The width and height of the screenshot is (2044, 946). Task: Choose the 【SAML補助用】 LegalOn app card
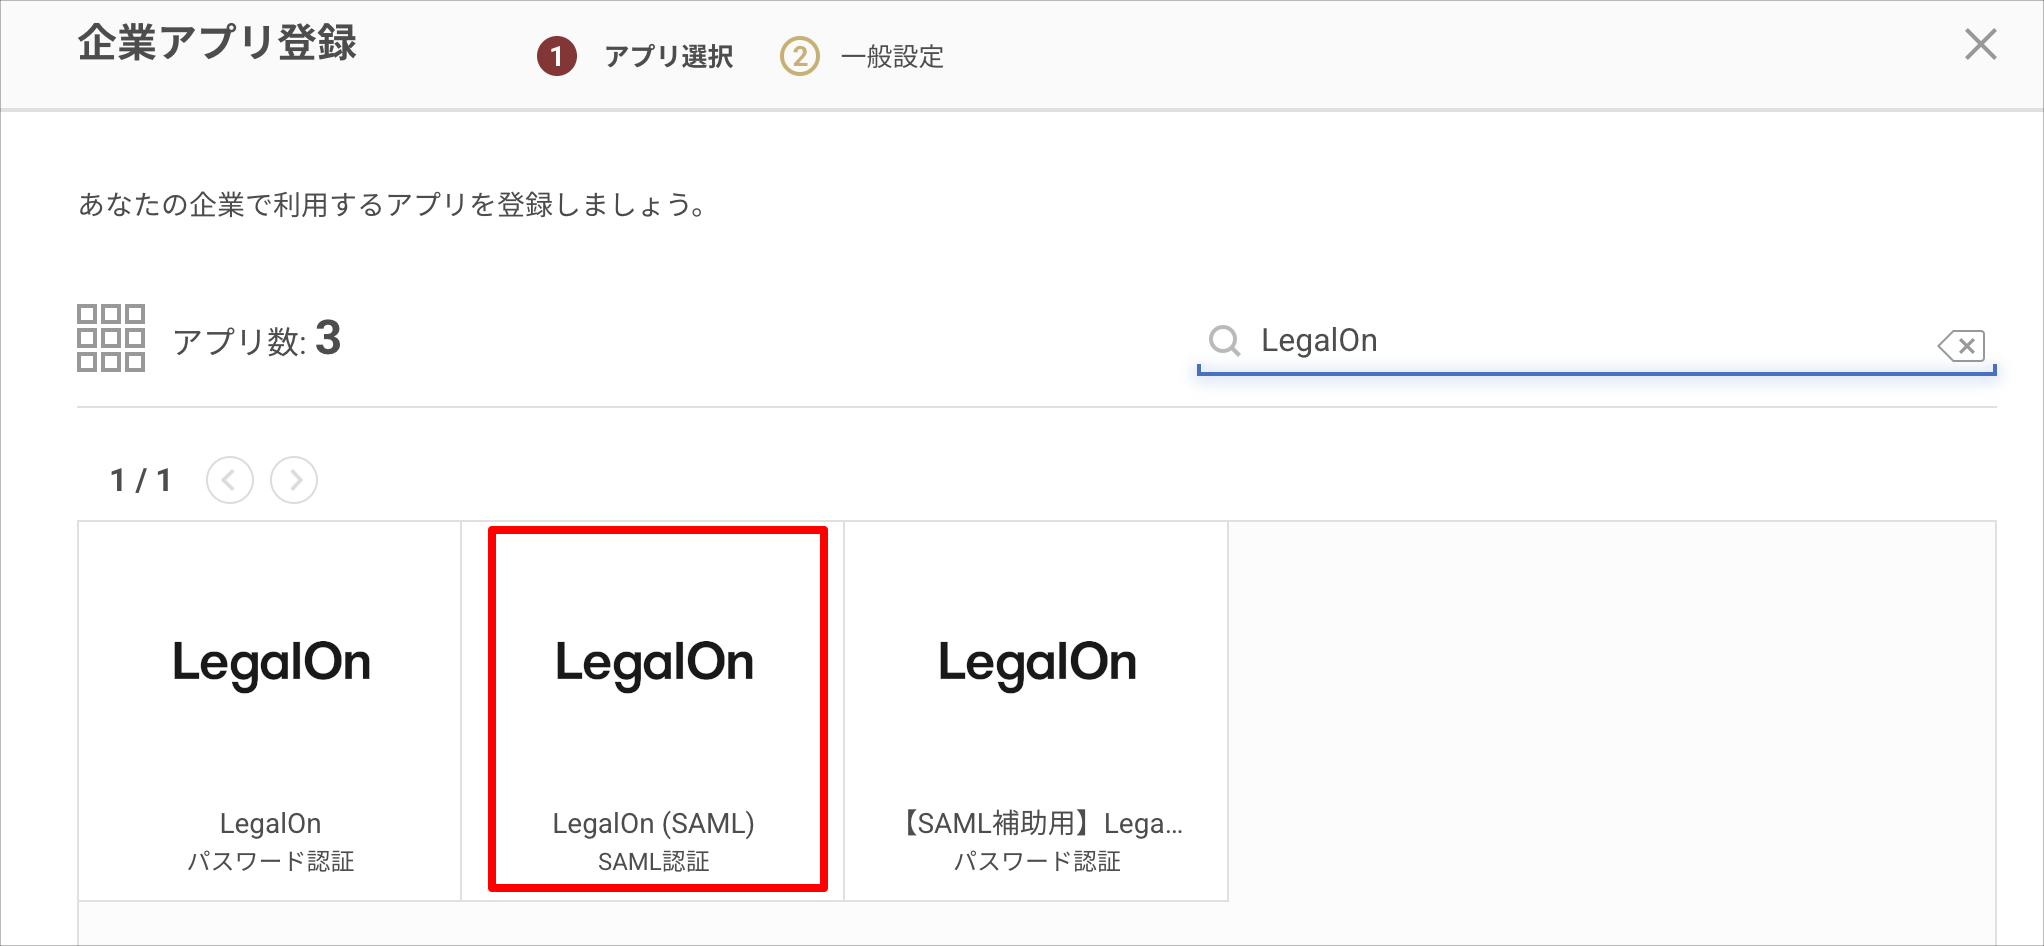pos(1037,711)
